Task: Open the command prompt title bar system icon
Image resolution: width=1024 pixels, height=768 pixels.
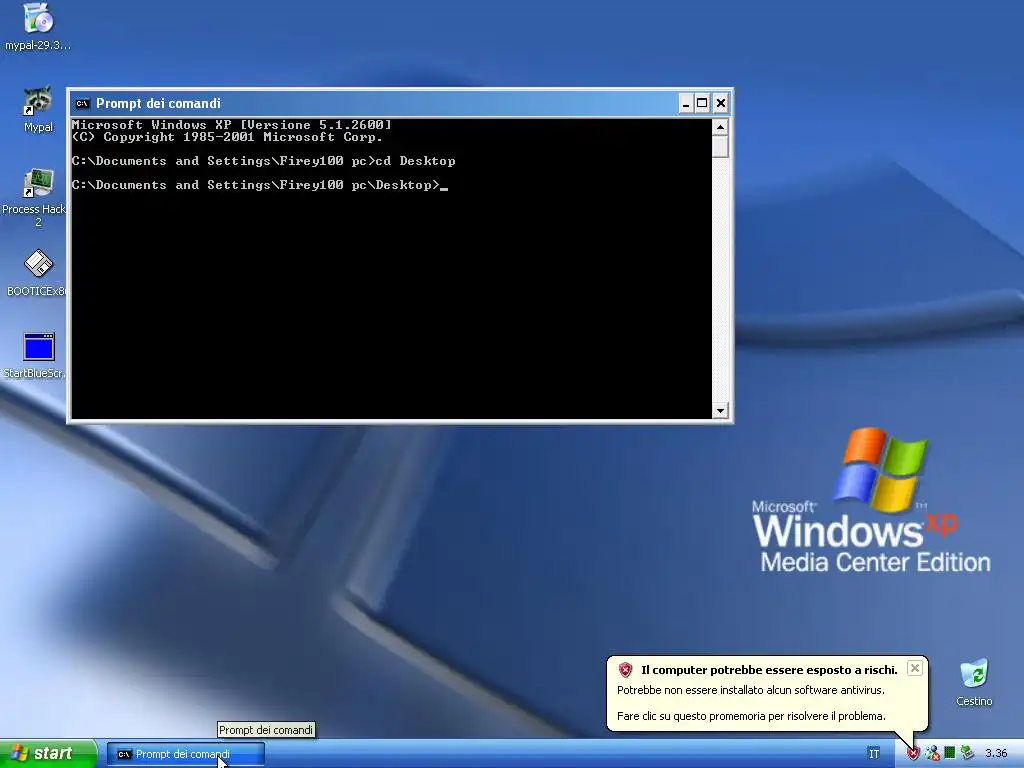Action: point(82,103)
